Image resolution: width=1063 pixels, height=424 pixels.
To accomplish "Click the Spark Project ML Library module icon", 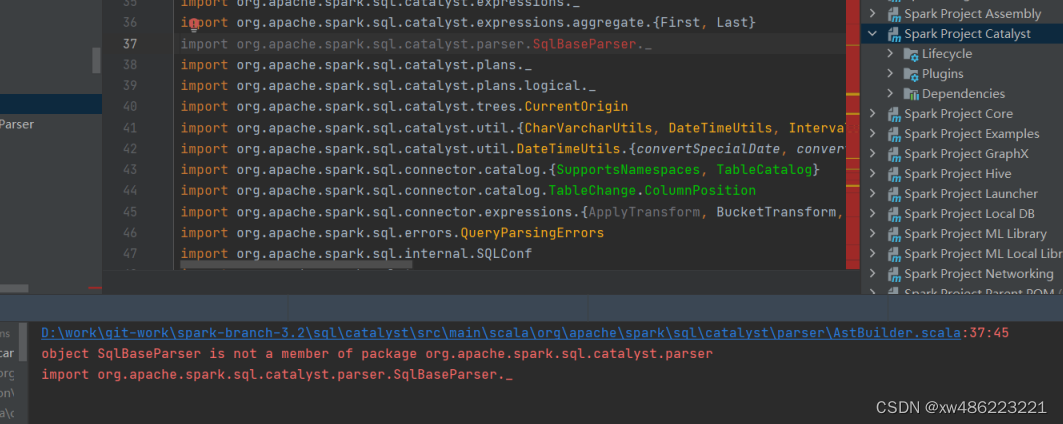I will (893, 234).
